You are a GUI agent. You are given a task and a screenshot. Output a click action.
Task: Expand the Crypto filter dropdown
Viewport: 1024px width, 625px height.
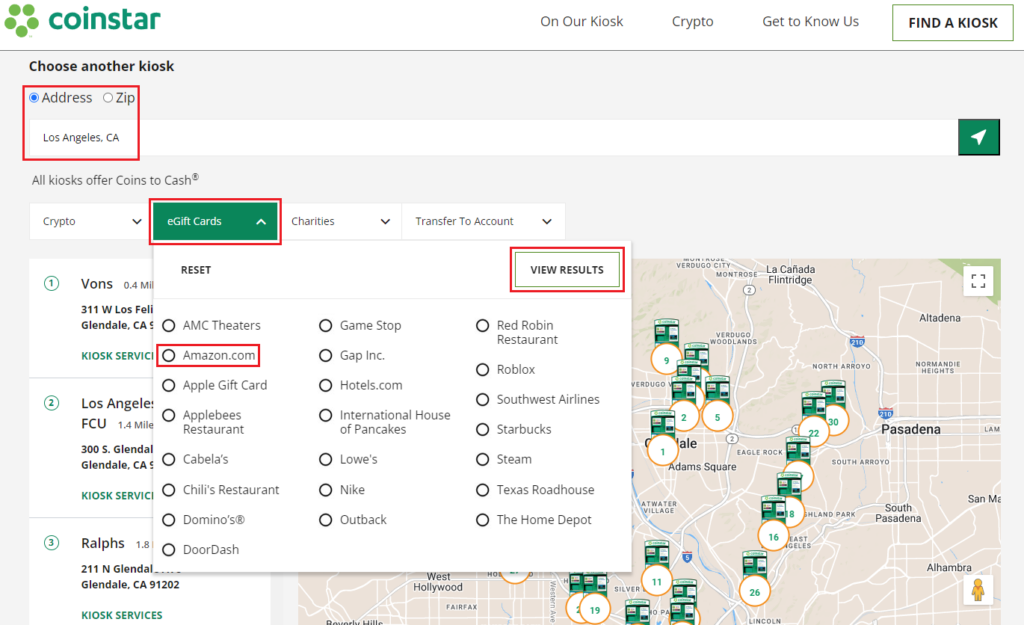click(90, 222)
